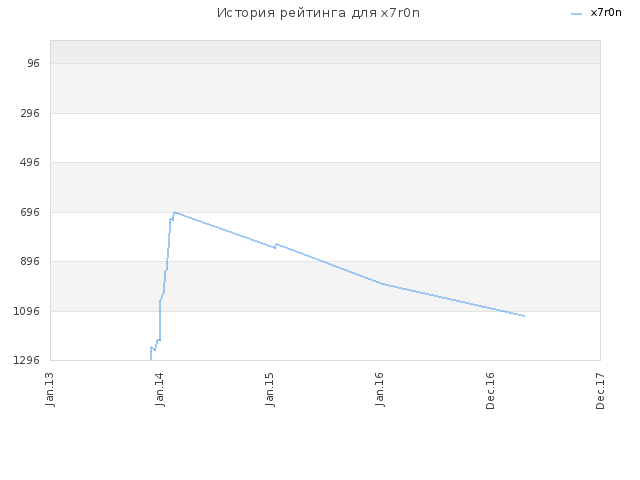This screenshot has width=640, height=480.
Task: Click the Jan.13 x-axis label
Action: [50, 389]
